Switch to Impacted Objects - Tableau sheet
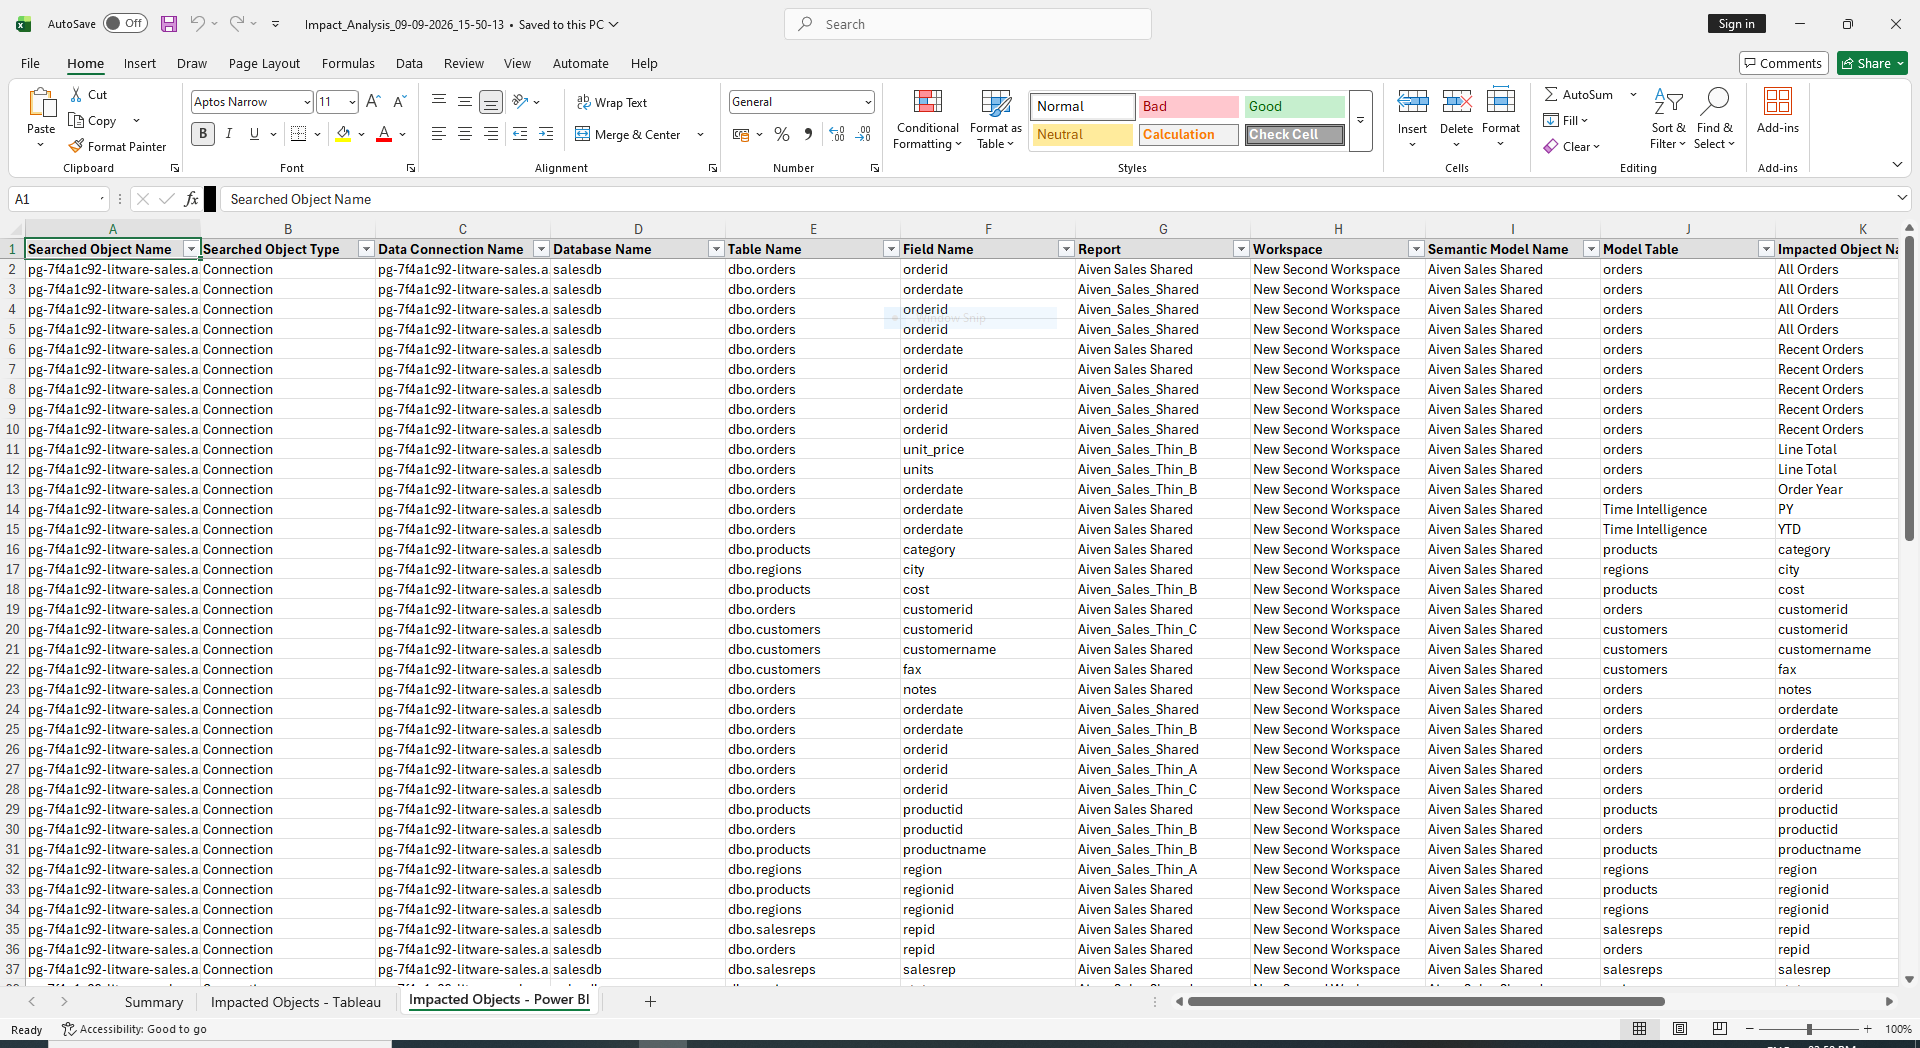Image resolution: width=1920 pixels, height=1048 pixels. pyautogui.click(x=296, y=1002)
